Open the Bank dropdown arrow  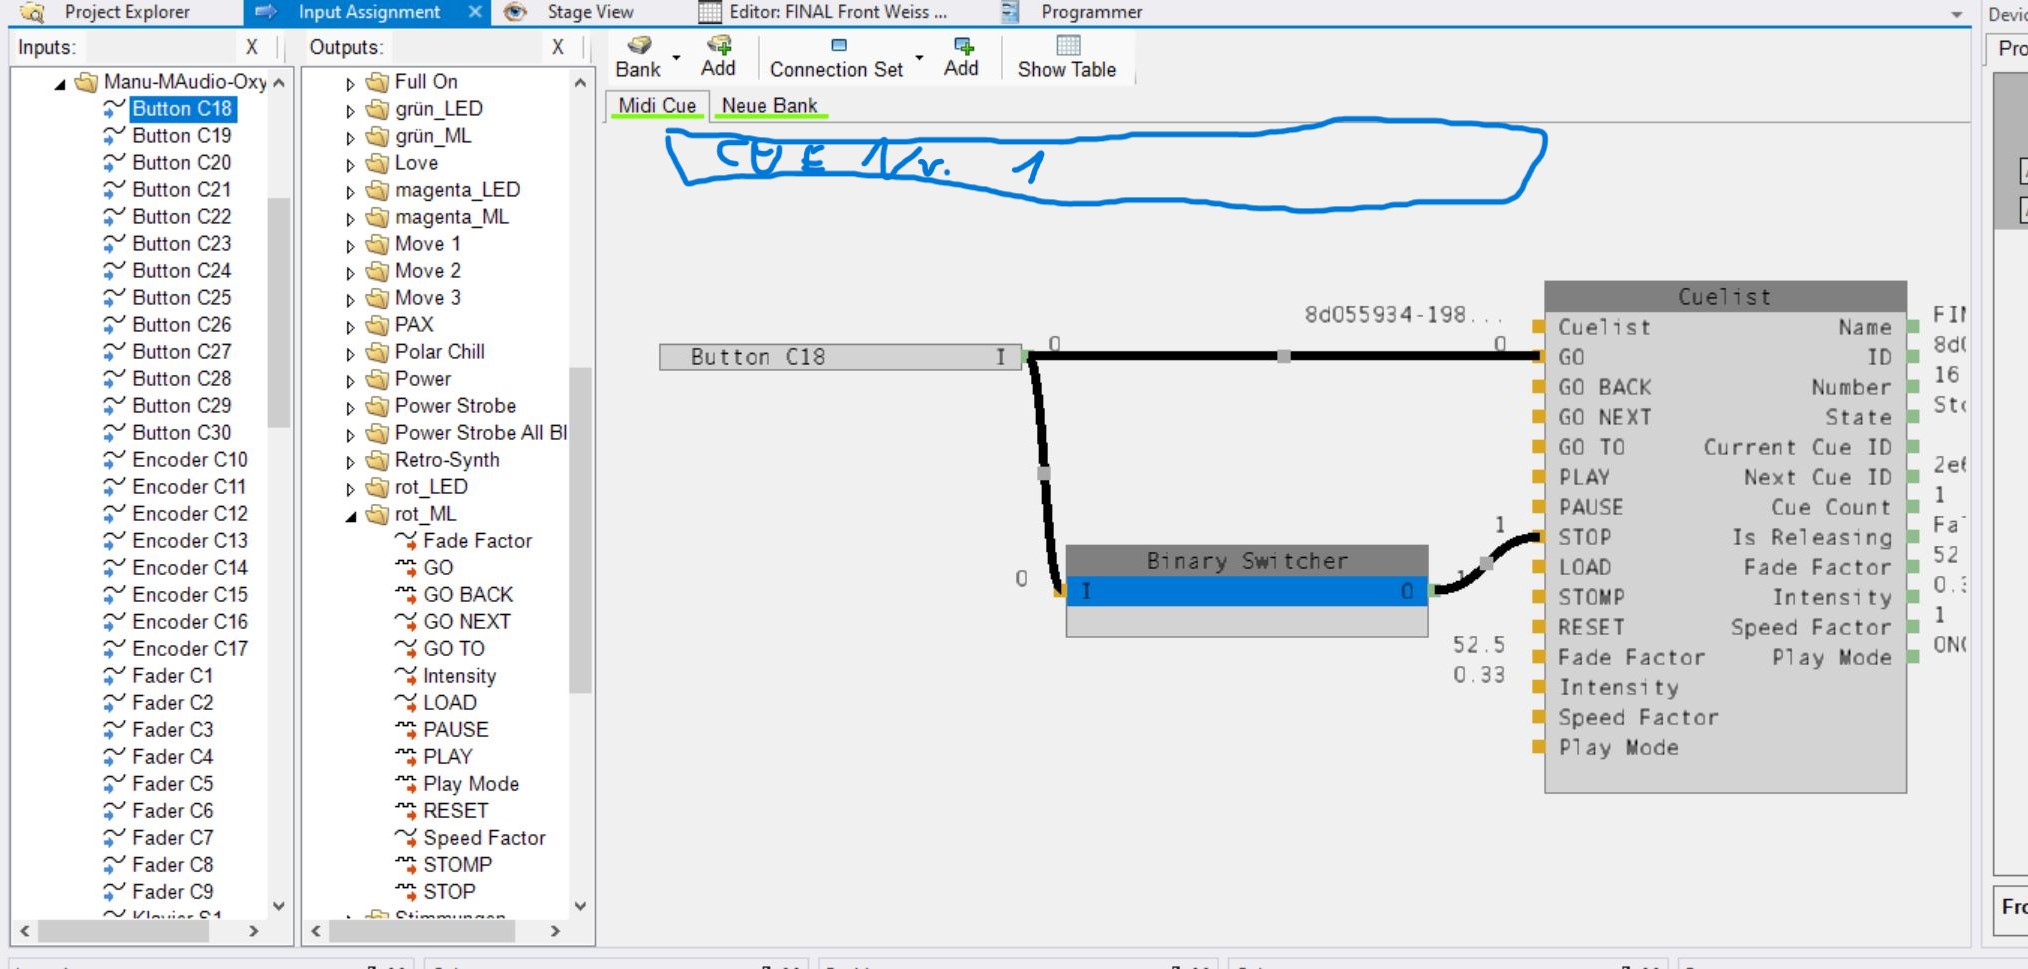pos(677,58)
